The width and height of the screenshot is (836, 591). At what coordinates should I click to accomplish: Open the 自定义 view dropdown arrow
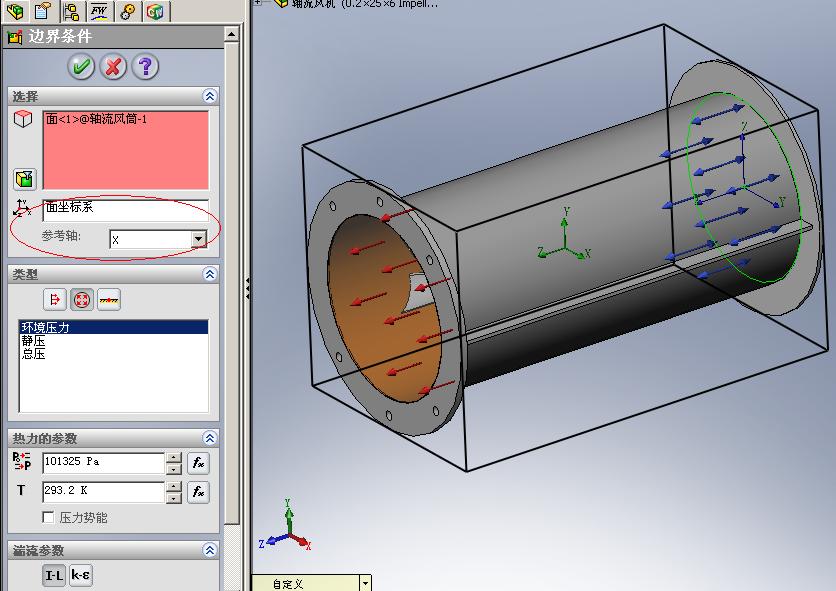[x=365, y=584]
